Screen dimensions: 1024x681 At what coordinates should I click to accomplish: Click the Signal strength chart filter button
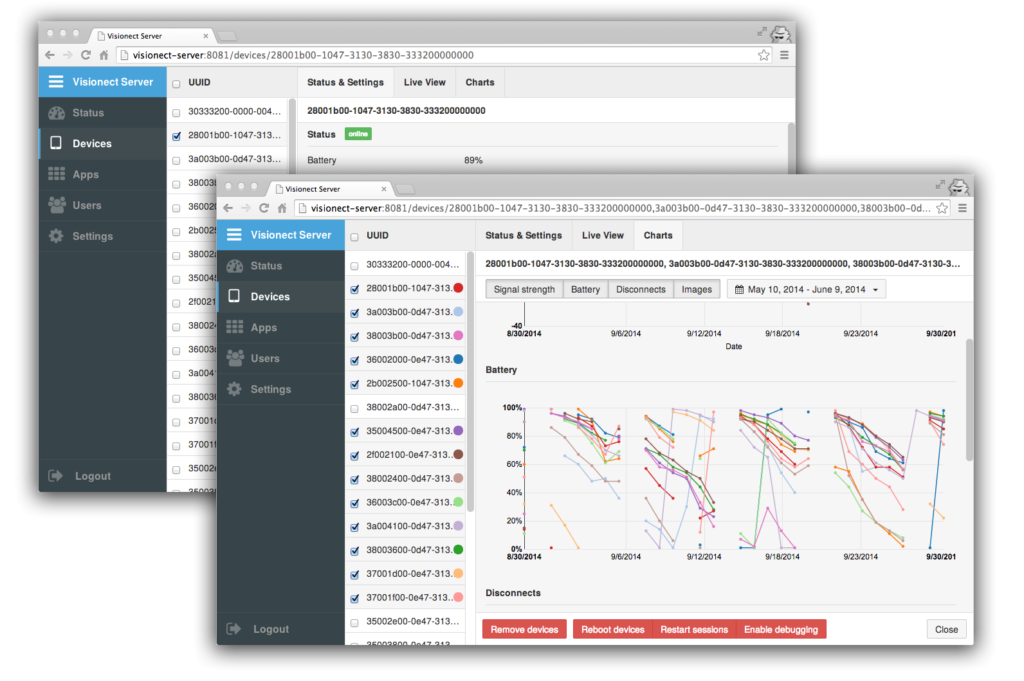click(524, 289)
